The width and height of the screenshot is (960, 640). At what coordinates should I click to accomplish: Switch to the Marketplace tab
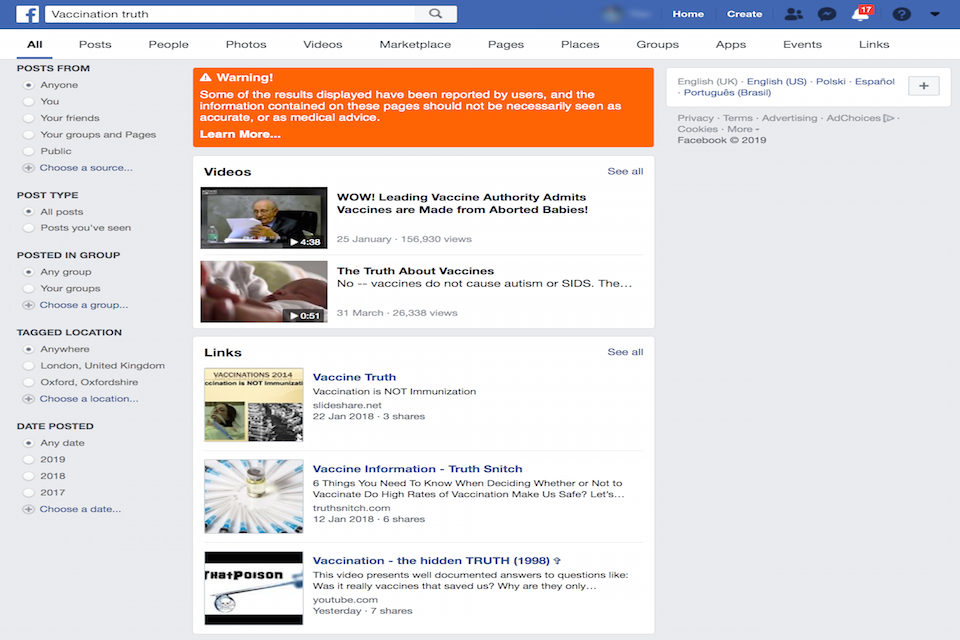pyautogui.click(x=415, y=44)
